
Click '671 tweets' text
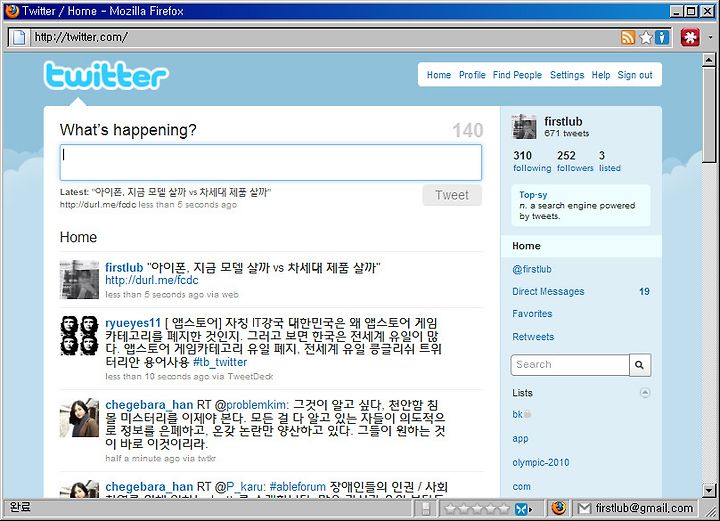pos(567,134)
